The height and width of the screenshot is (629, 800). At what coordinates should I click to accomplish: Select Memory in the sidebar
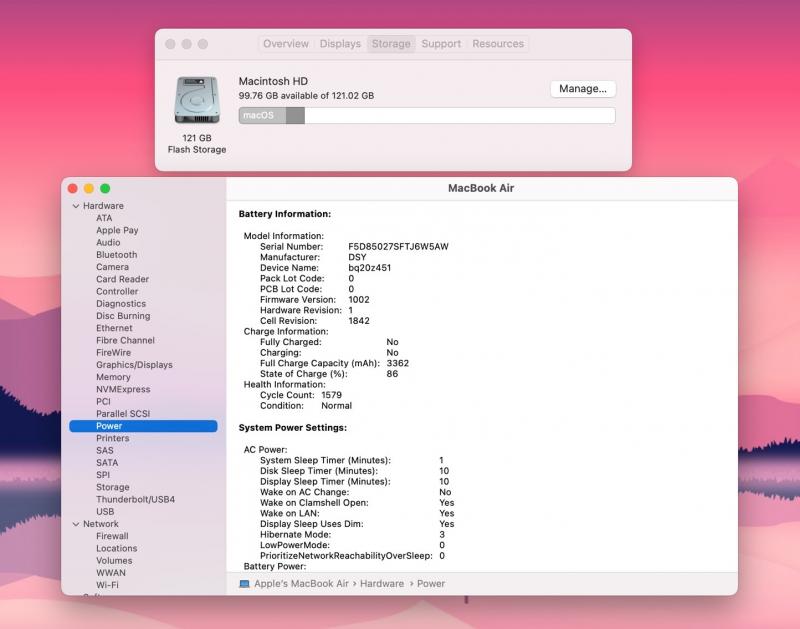pos(113,377)
